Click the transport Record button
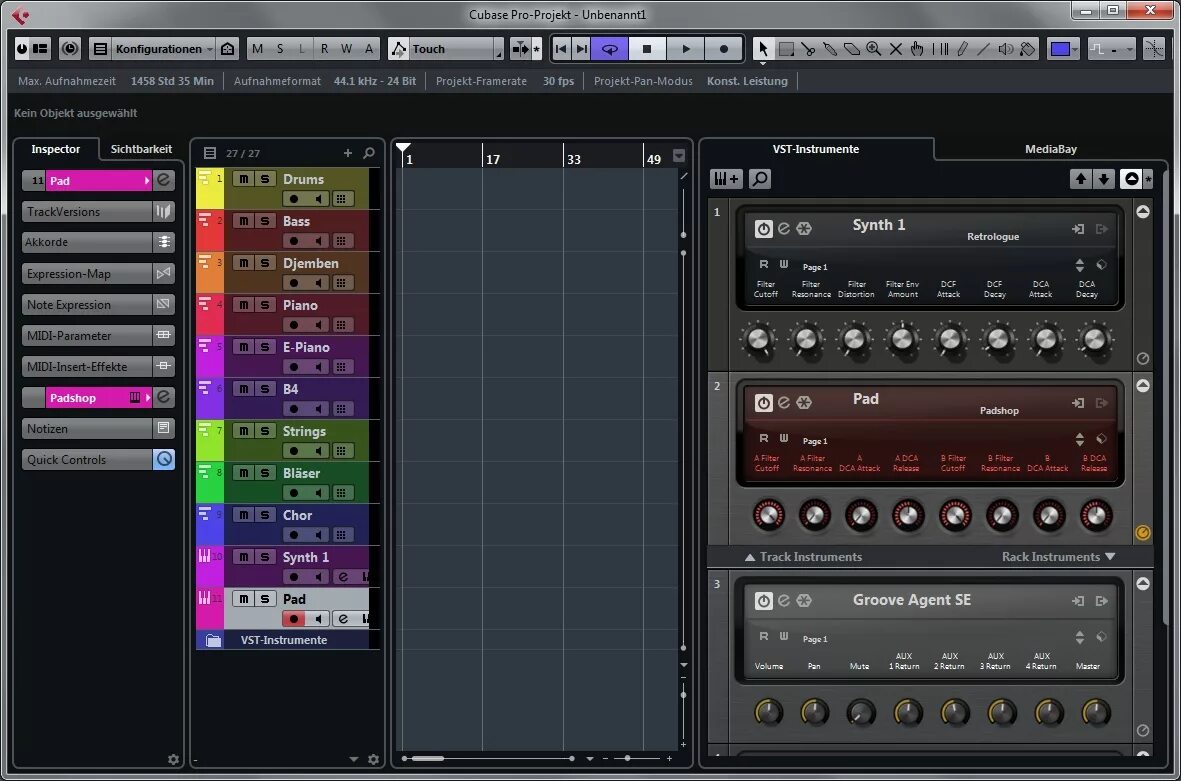 [724, 49]
